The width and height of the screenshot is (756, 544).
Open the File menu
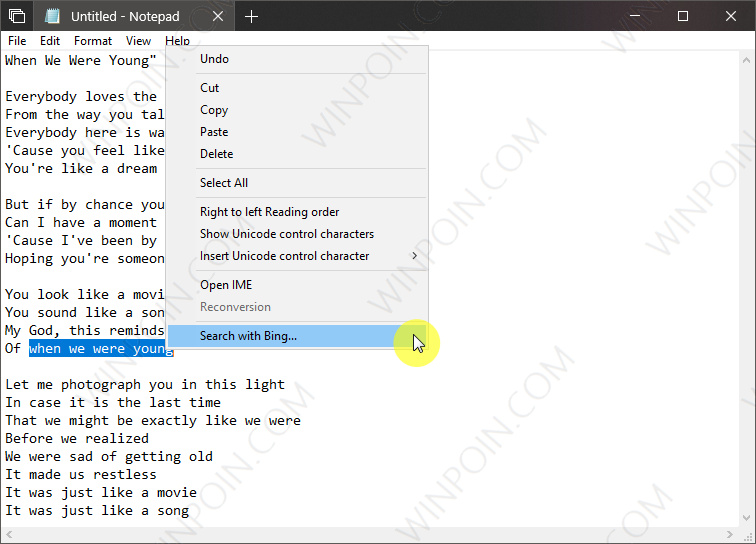pos(17,41)
